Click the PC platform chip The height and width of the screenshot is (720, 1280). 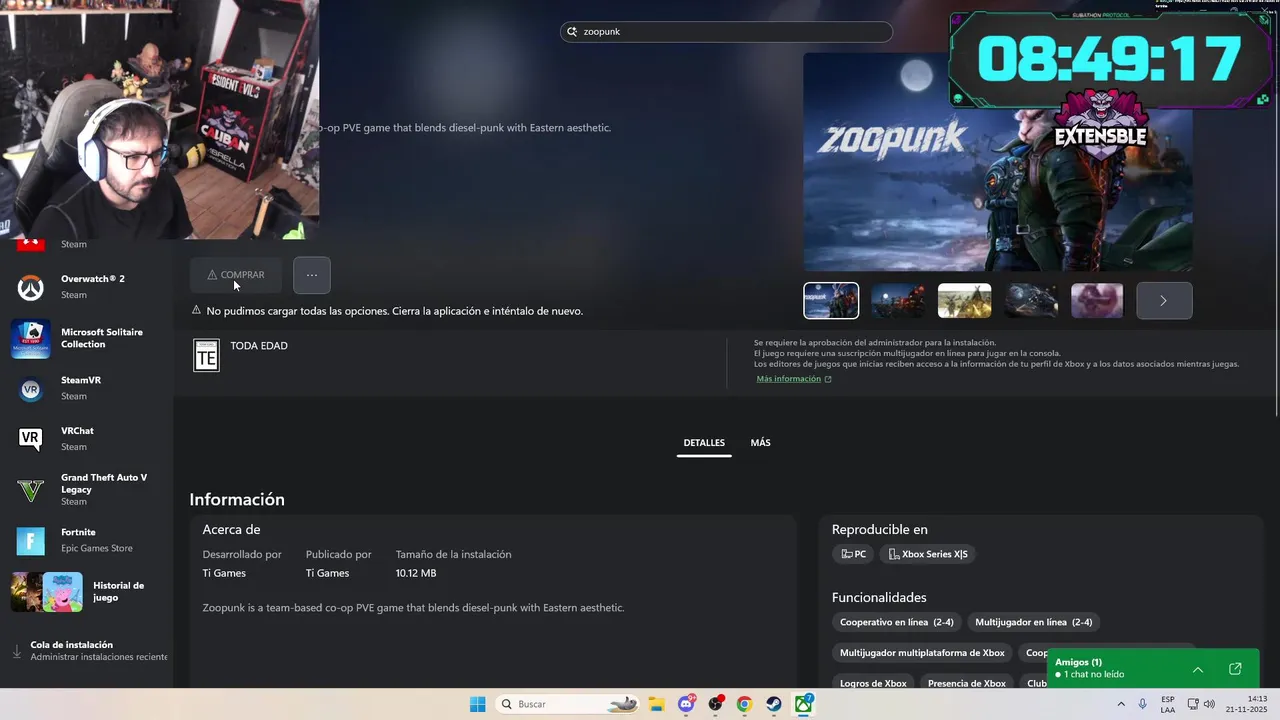(x=853, y=554)
